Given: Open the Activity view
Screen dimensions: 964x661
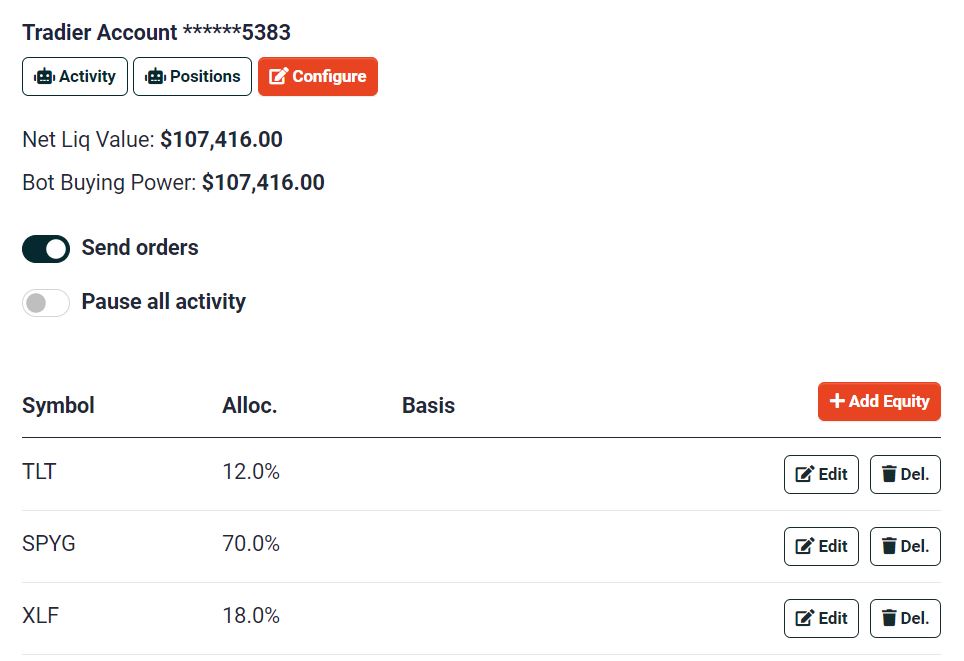Looking at the screenshot, I should pyautogui.click(x=75, y=77).
